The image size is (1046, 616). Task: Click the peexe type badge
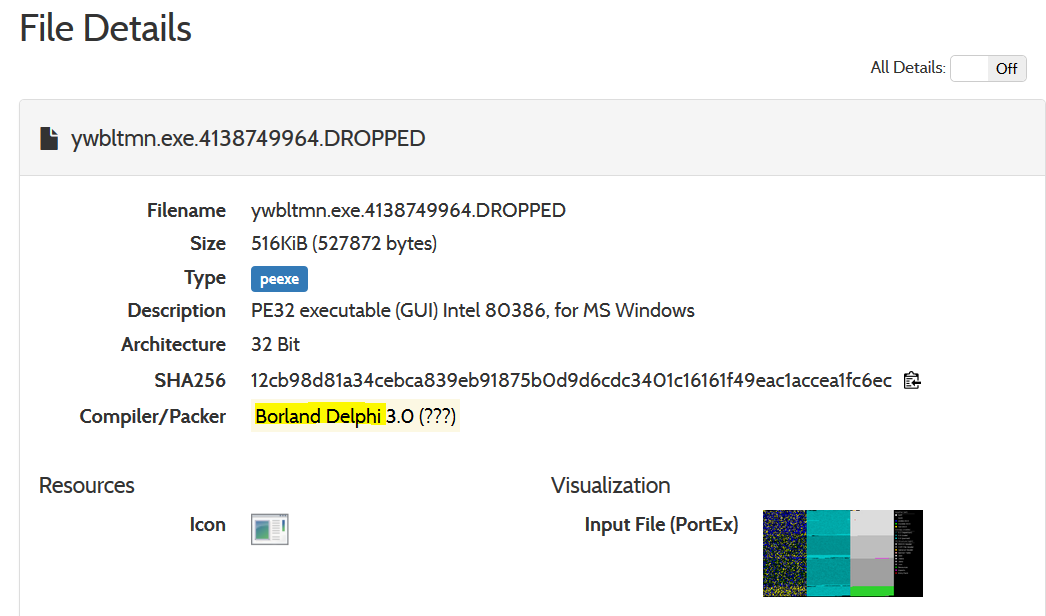click(279, 279)
